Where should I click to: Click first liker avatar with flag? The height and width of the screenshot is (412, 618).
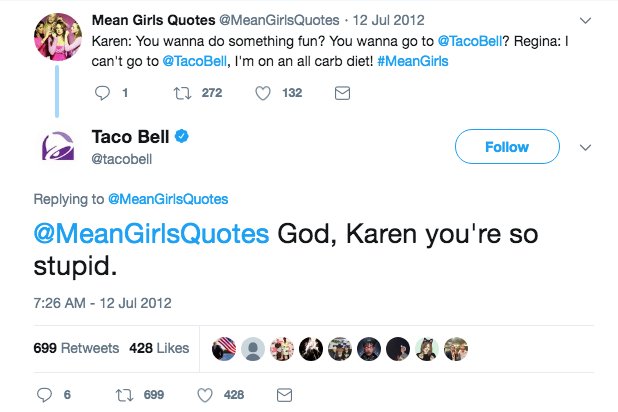225,348
